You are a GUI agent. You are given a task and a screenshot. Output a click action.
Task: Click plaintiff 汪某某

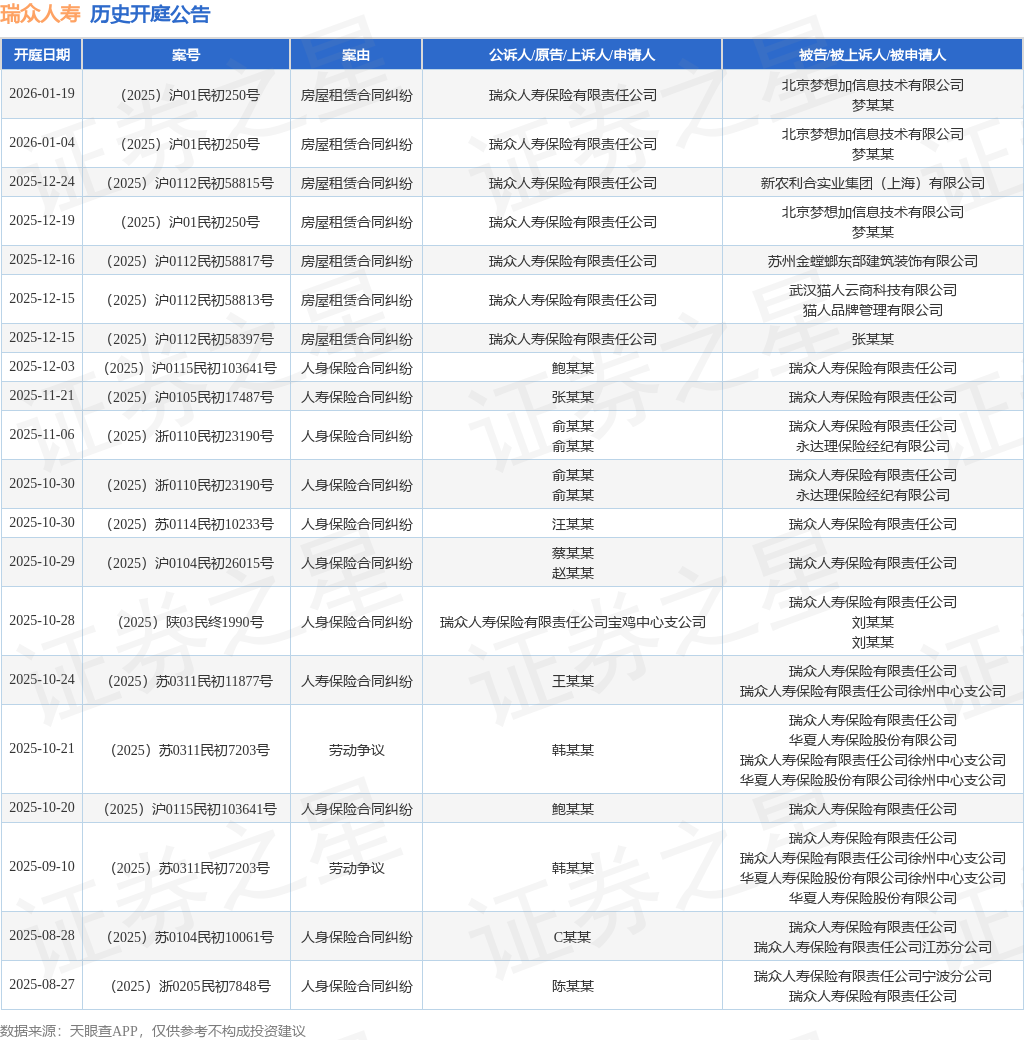[572, 525]
